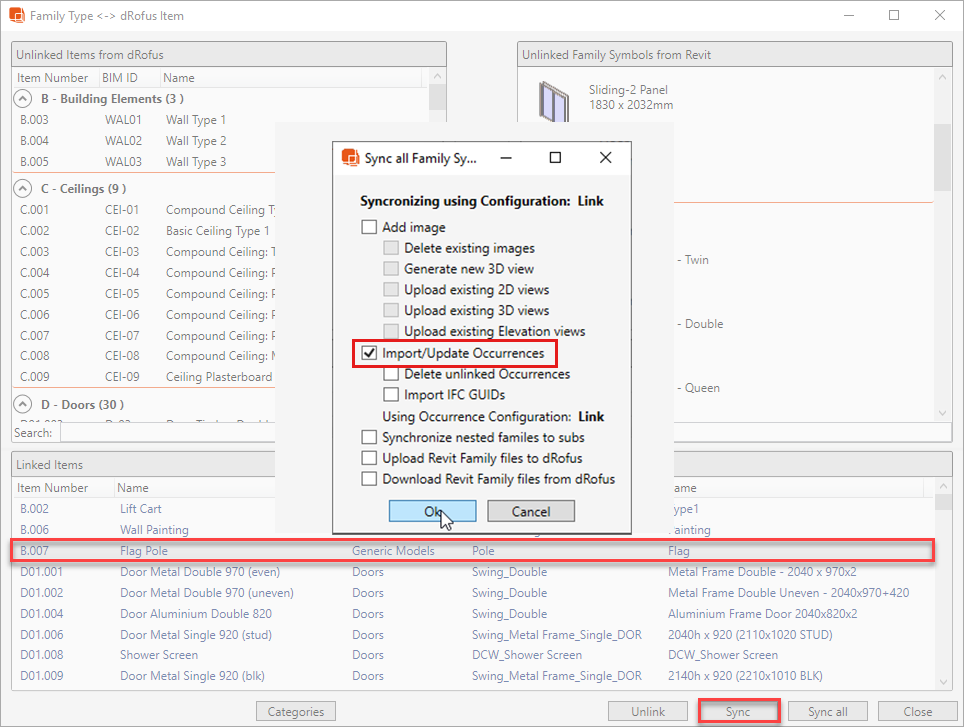Click the dRofus icon in Sync dialog title

click(x=350, y=158)
